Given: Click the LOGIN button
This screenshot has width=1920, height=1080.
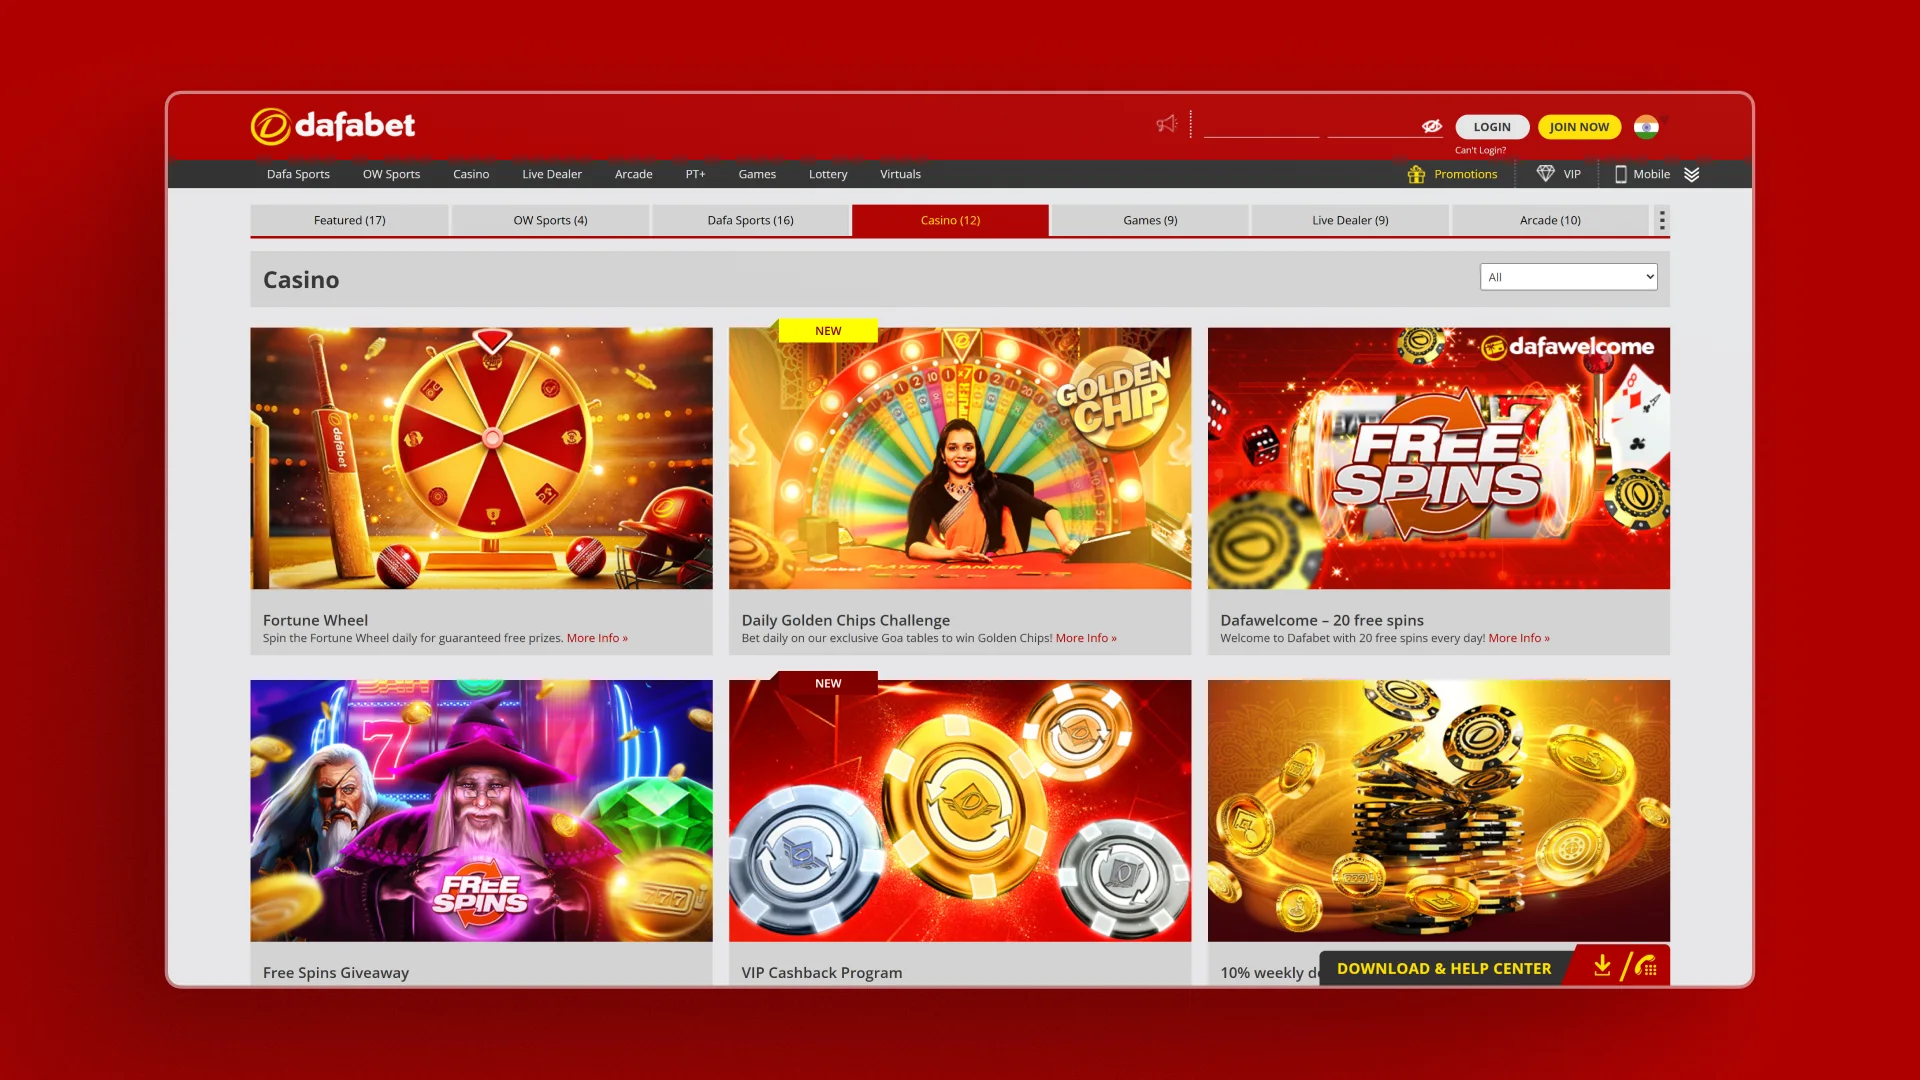Looking at the screenshot, I should coord(1492,127).
